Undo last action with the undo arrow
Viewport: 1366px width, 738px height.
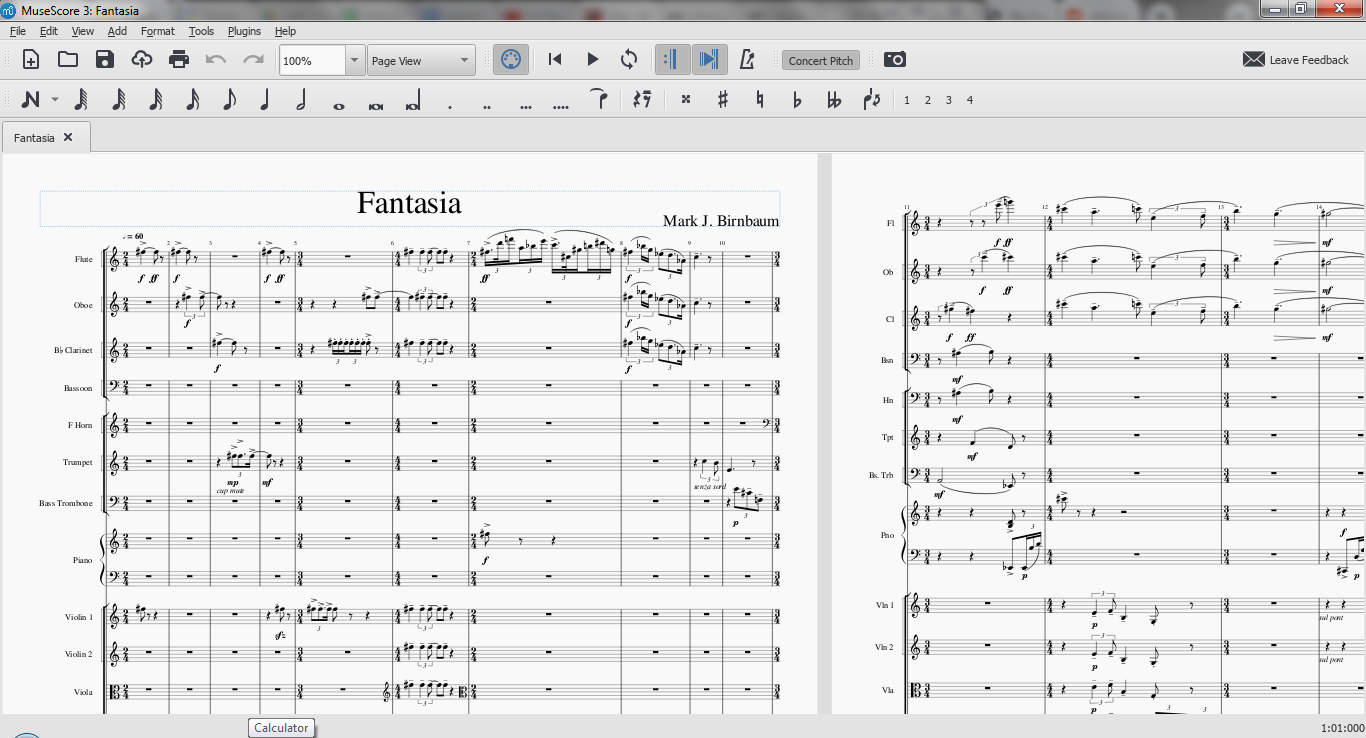[216, 60]
